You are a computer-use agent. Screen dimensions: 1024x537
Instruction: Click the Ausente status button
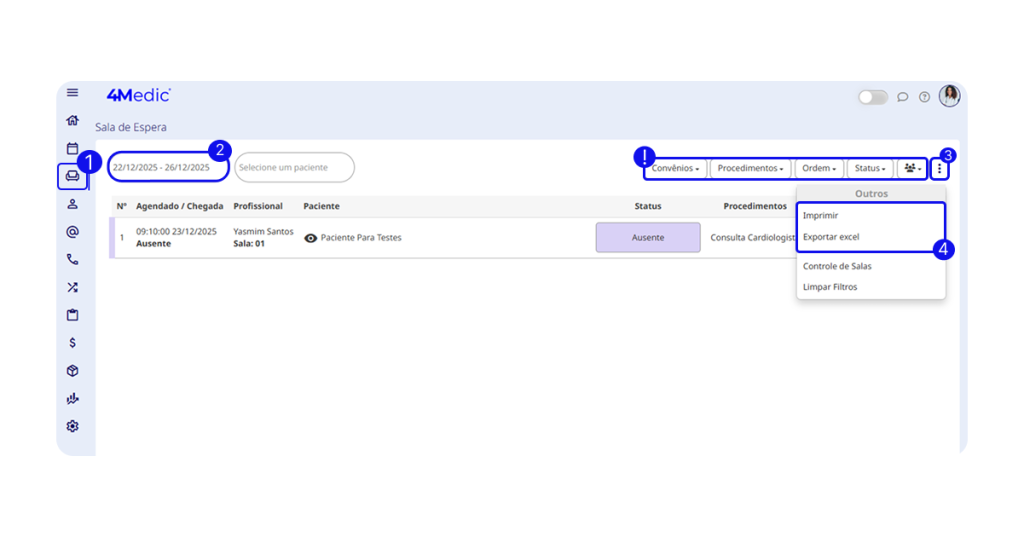point(647,238)
